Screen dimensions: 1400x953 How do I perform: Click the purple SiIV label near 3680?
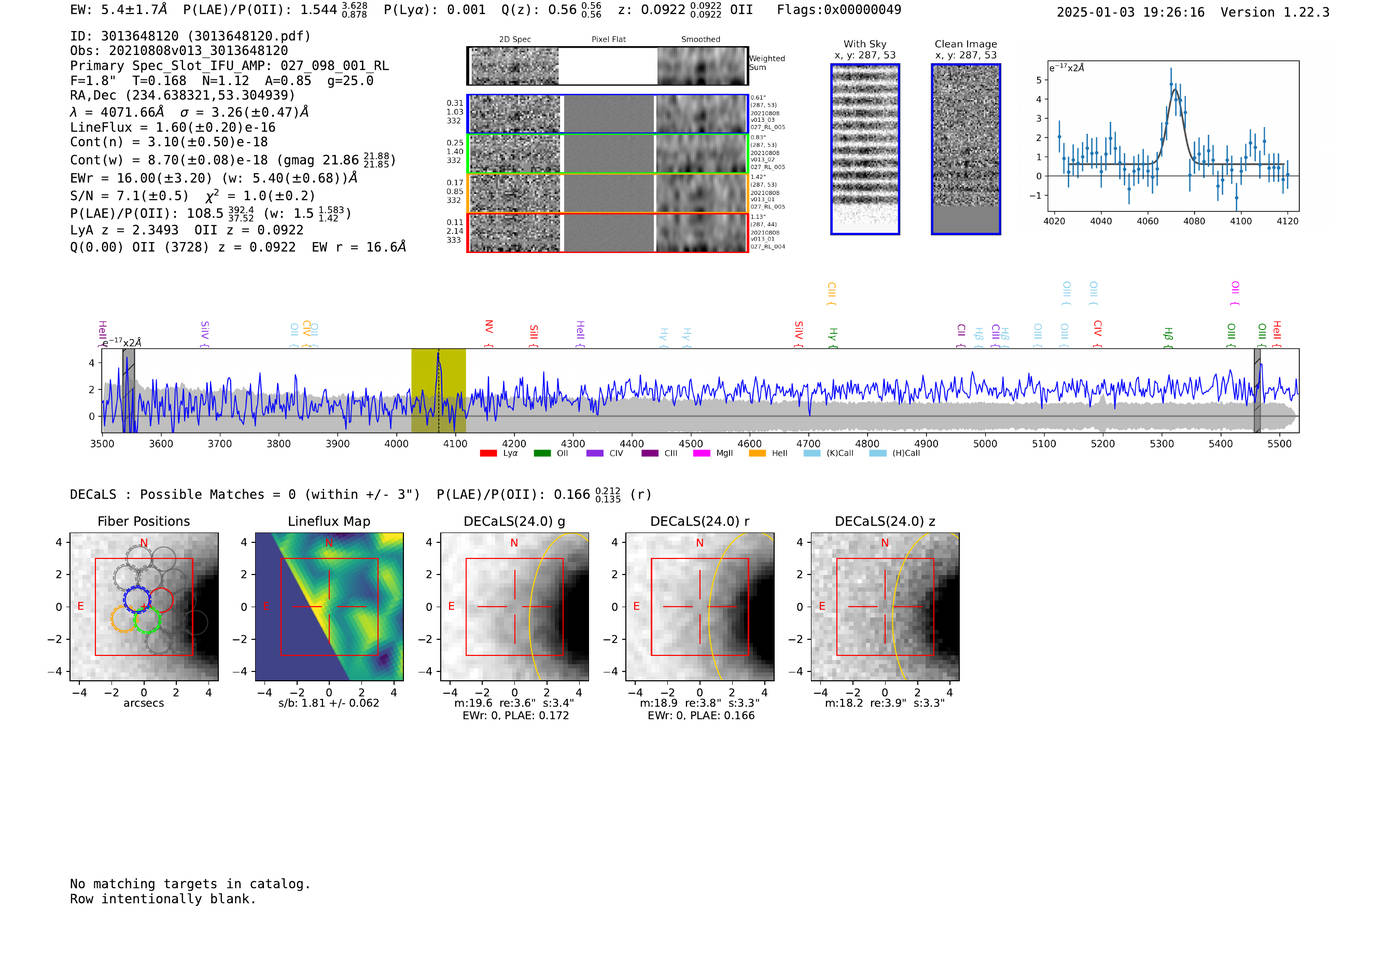click(205, 333)
